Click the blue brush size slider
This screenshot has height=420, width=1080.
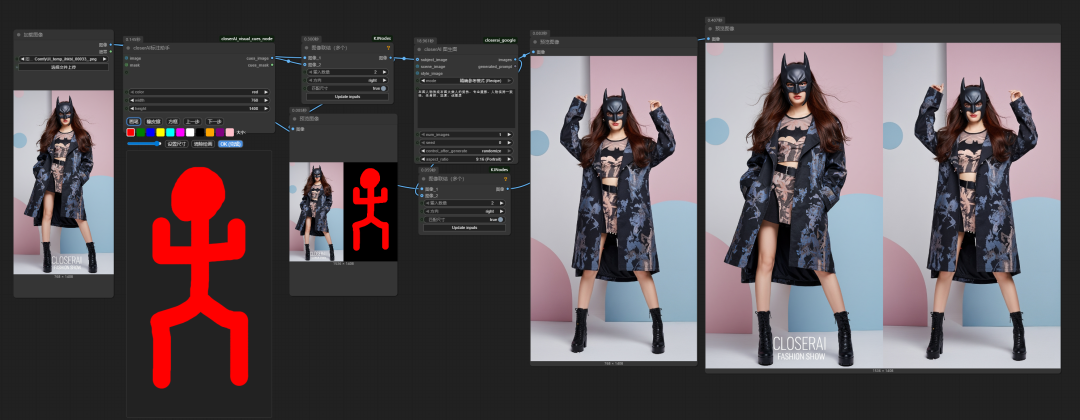(144, 144)
